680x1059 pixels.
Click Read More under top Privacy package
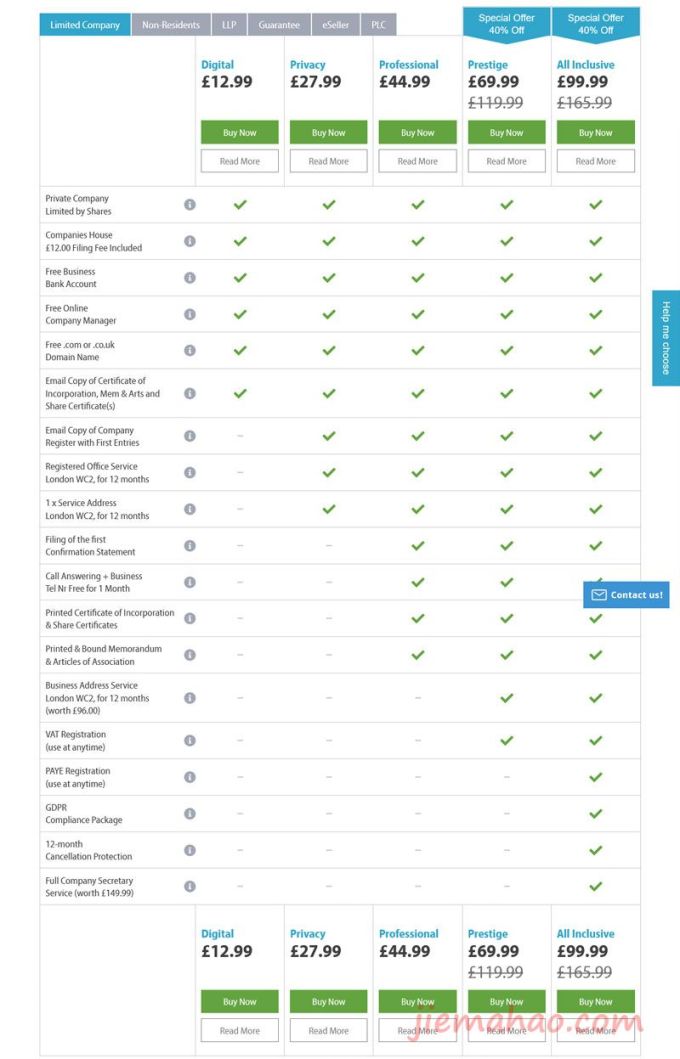(329, 161)
